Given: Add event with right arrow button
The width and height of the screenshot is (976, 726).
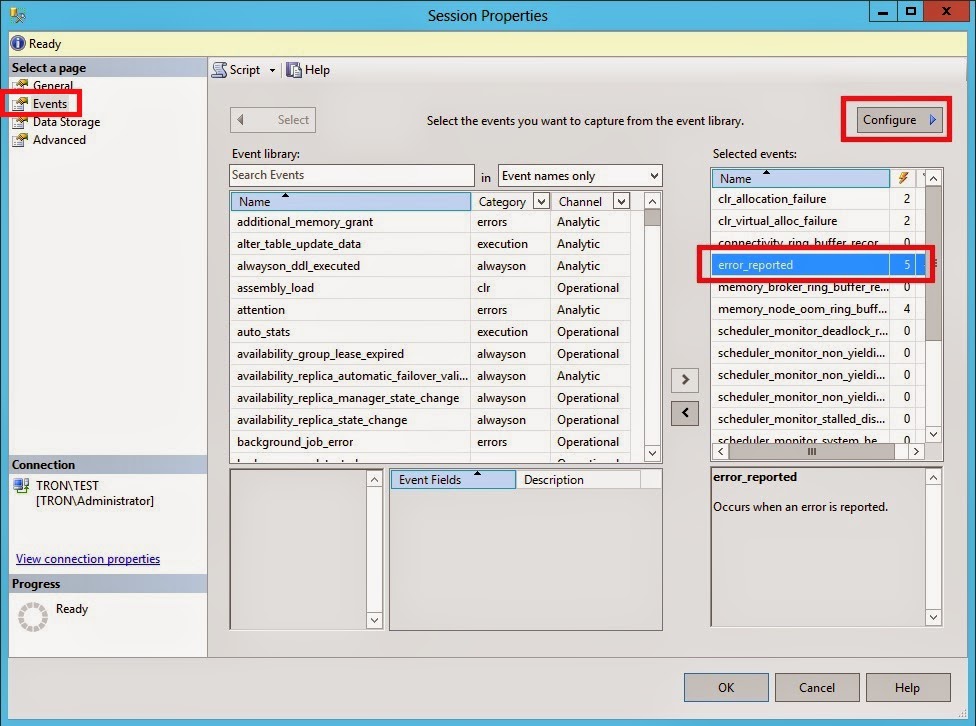Looking at the screenshot, I should tap(685, 379).
